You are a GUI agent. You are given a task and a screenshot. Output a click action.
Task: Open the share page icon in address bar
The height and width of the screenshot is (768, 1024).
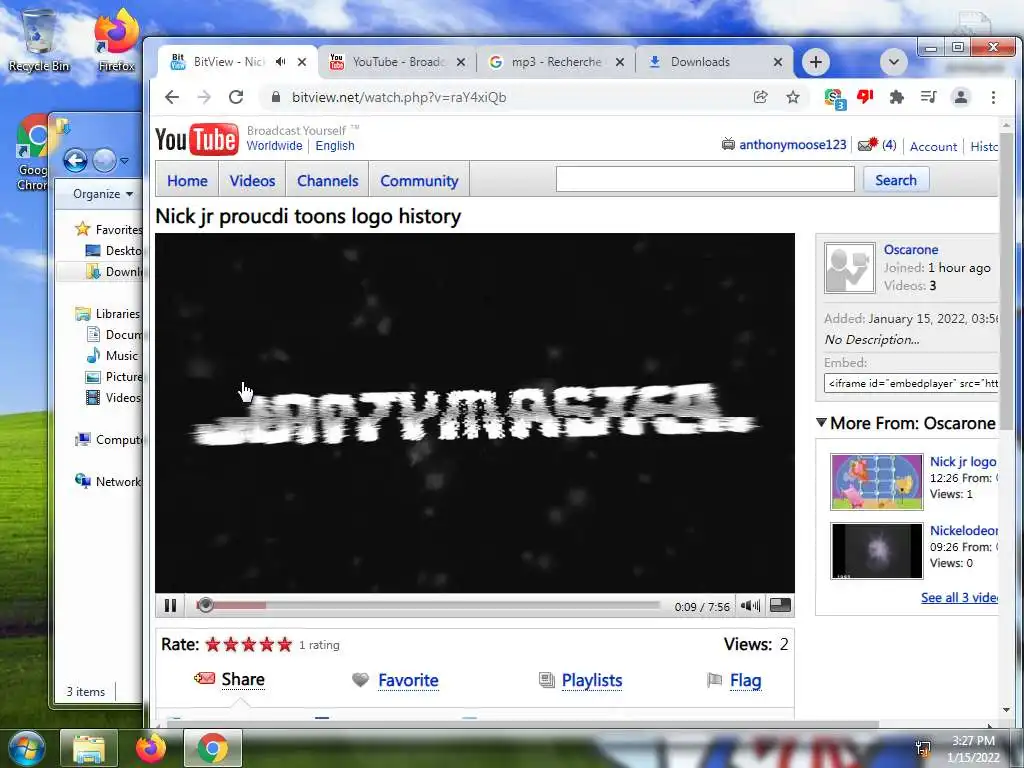(x=760, y=97)
